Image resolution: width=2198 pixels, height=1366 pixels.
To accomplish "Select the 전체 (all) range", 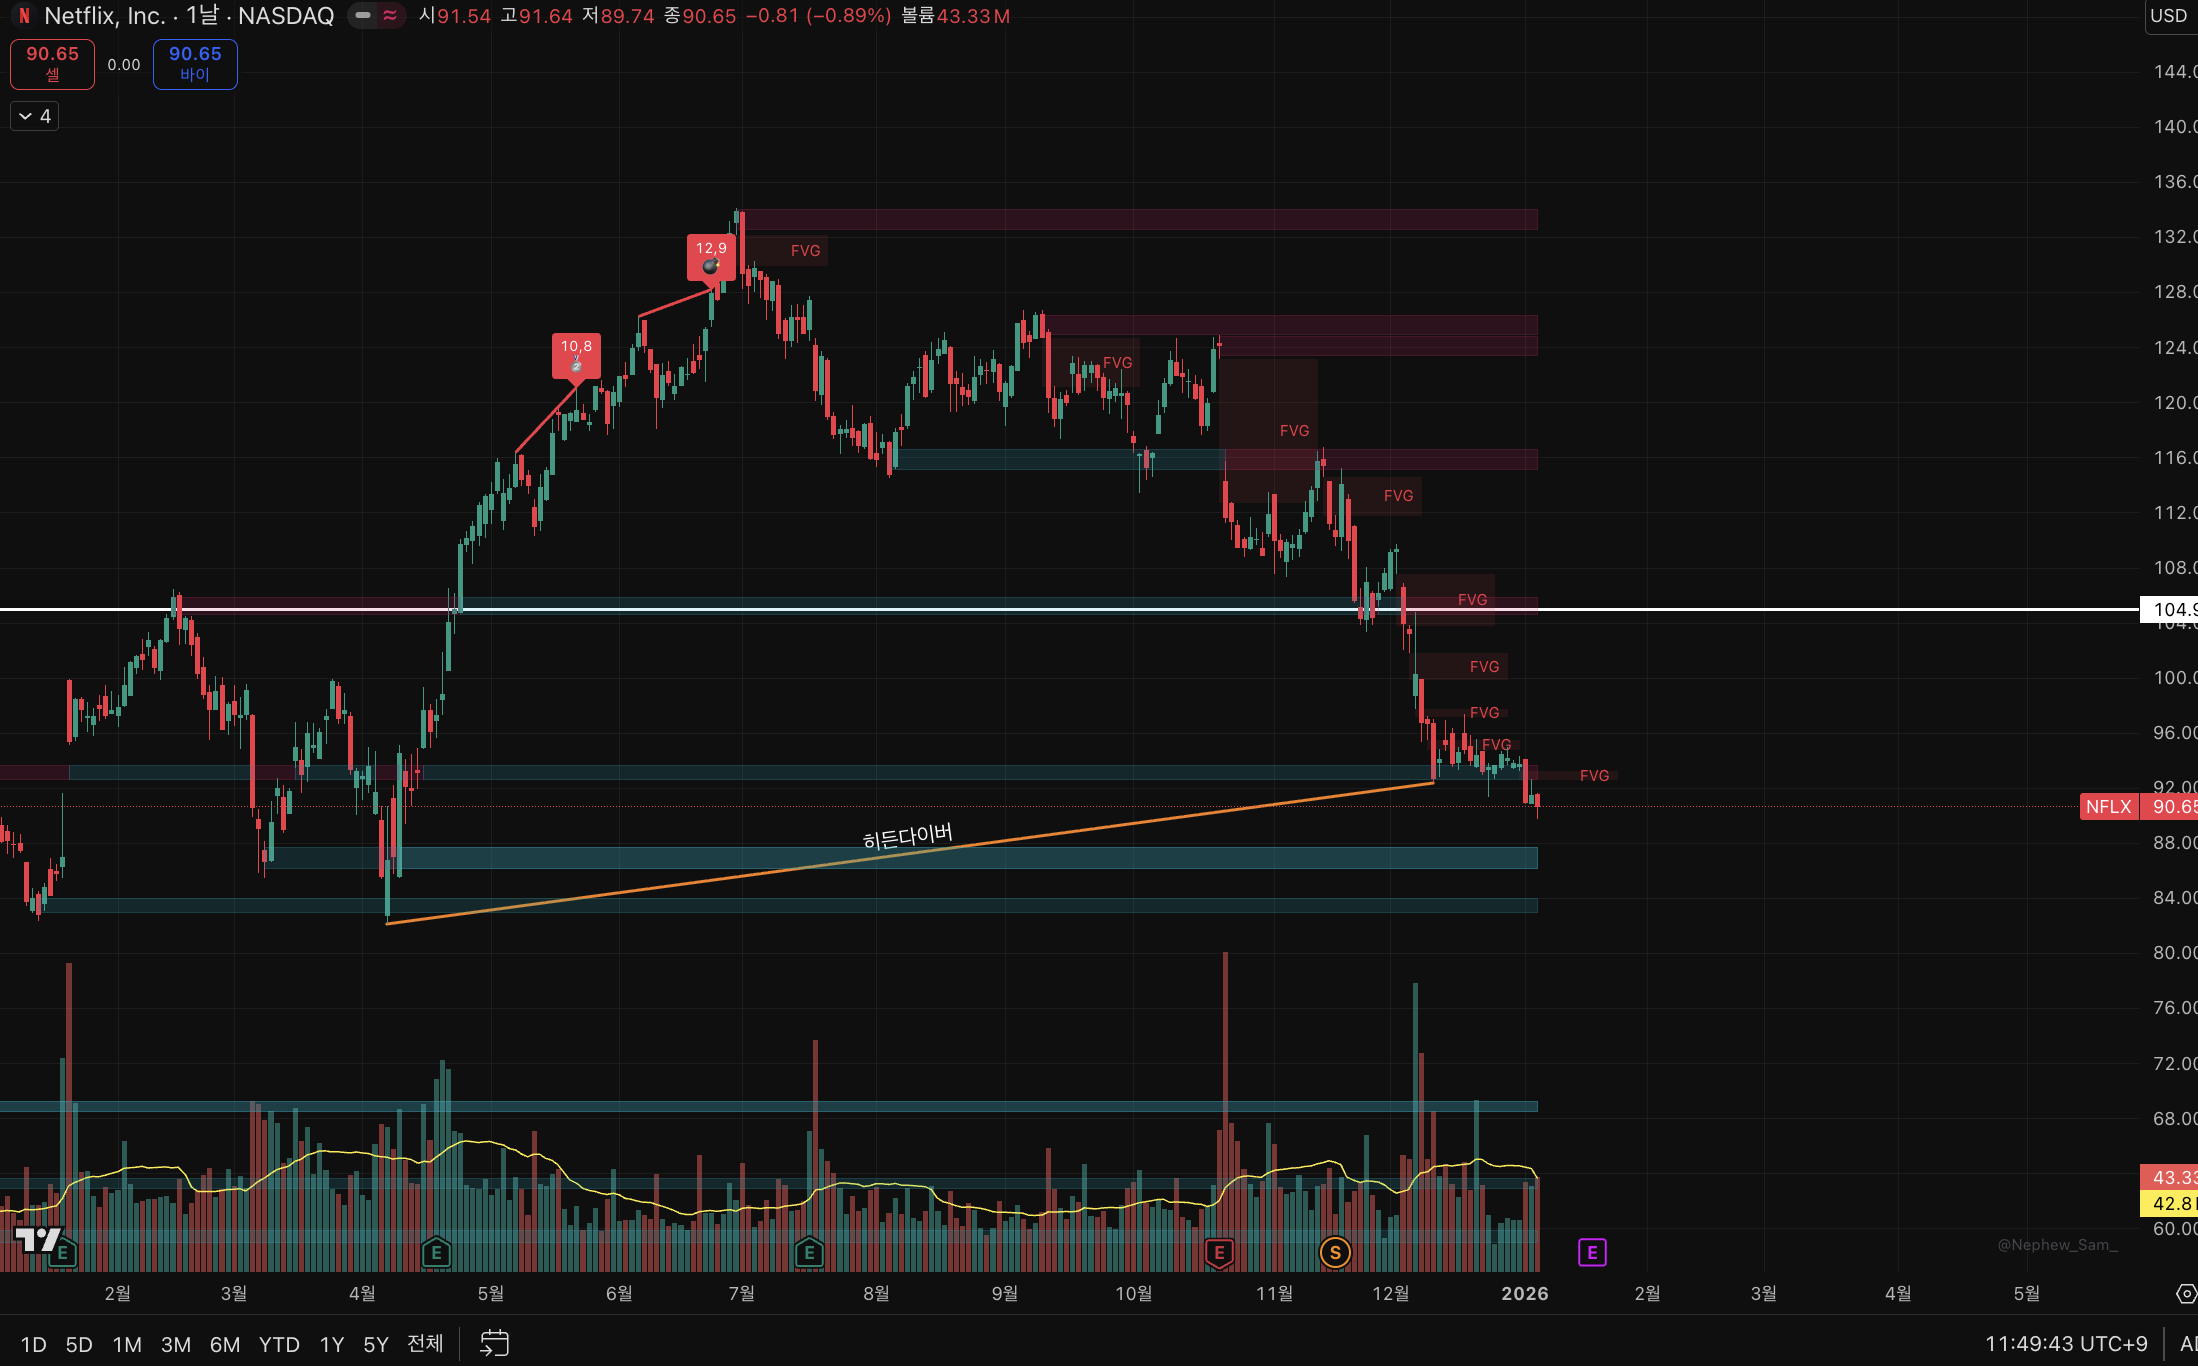I will coord(425,1343).
